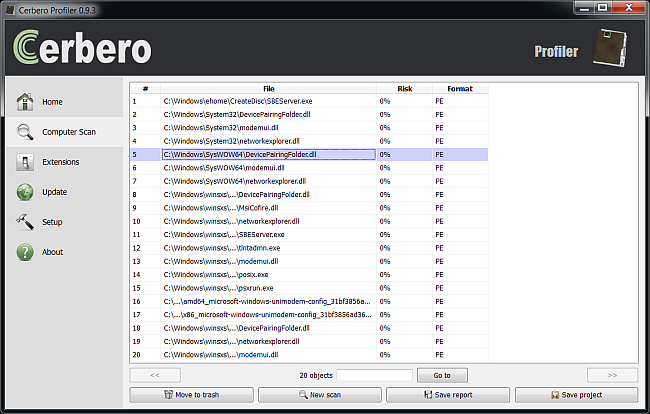This screenshot has height=414, width=650.
Task: Sort by the Format column header
Action: 460,88
